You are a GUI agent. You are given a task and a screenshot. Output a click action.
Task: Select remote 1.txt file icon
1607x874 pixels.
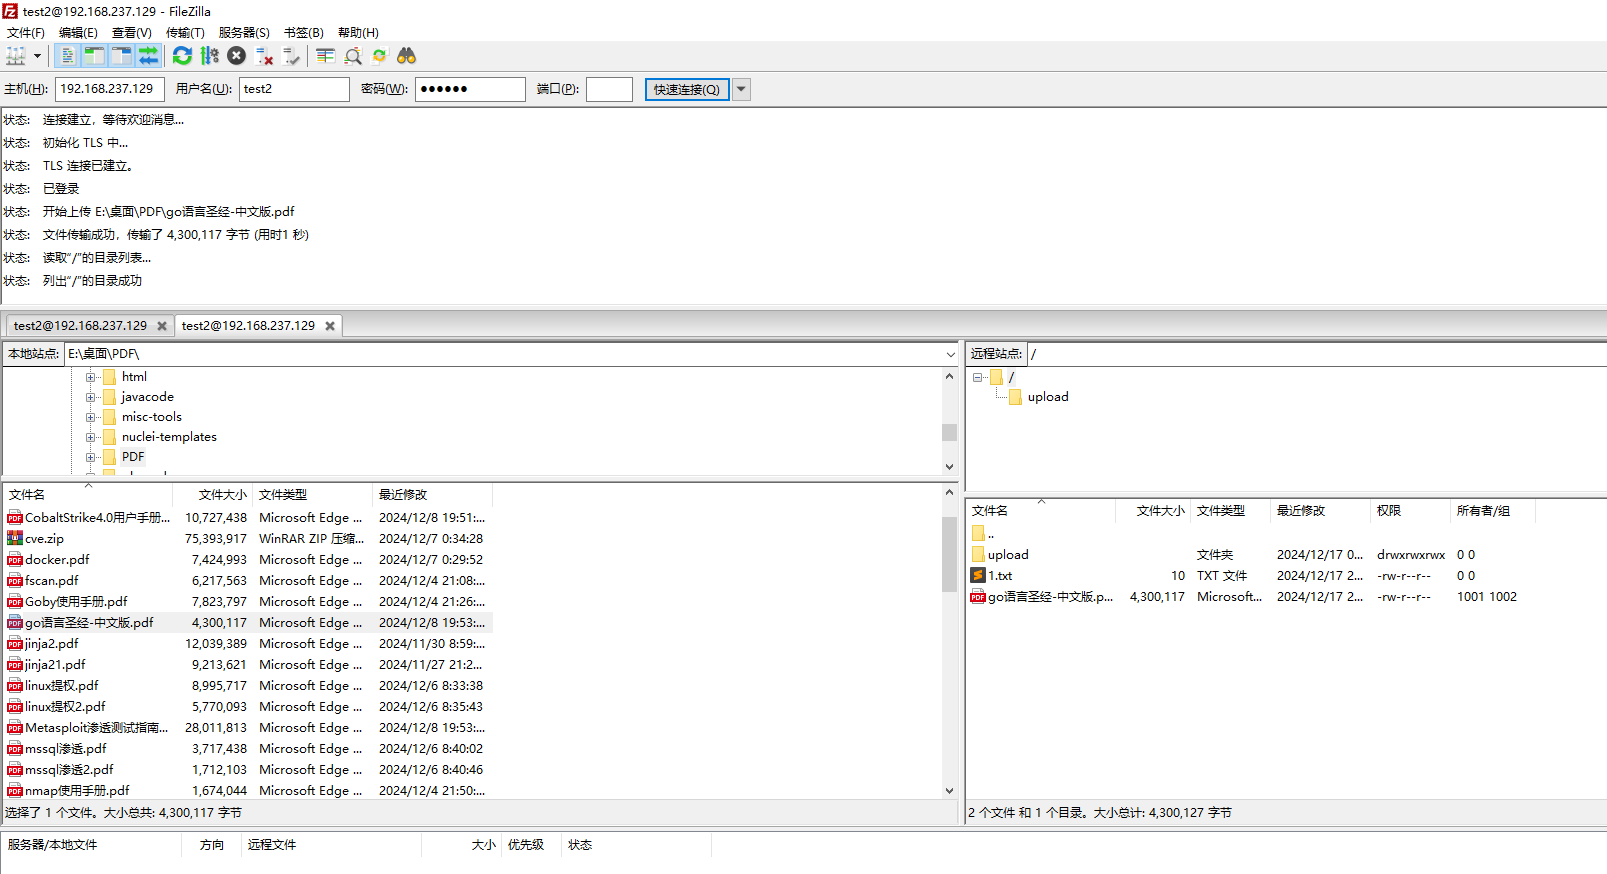tap(978, 575)
